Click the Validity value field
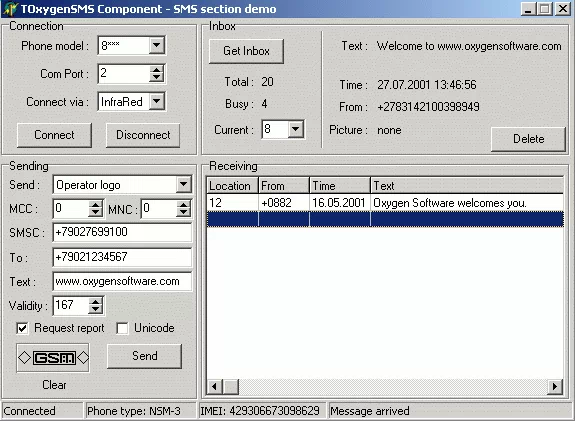 pos(71,305)
